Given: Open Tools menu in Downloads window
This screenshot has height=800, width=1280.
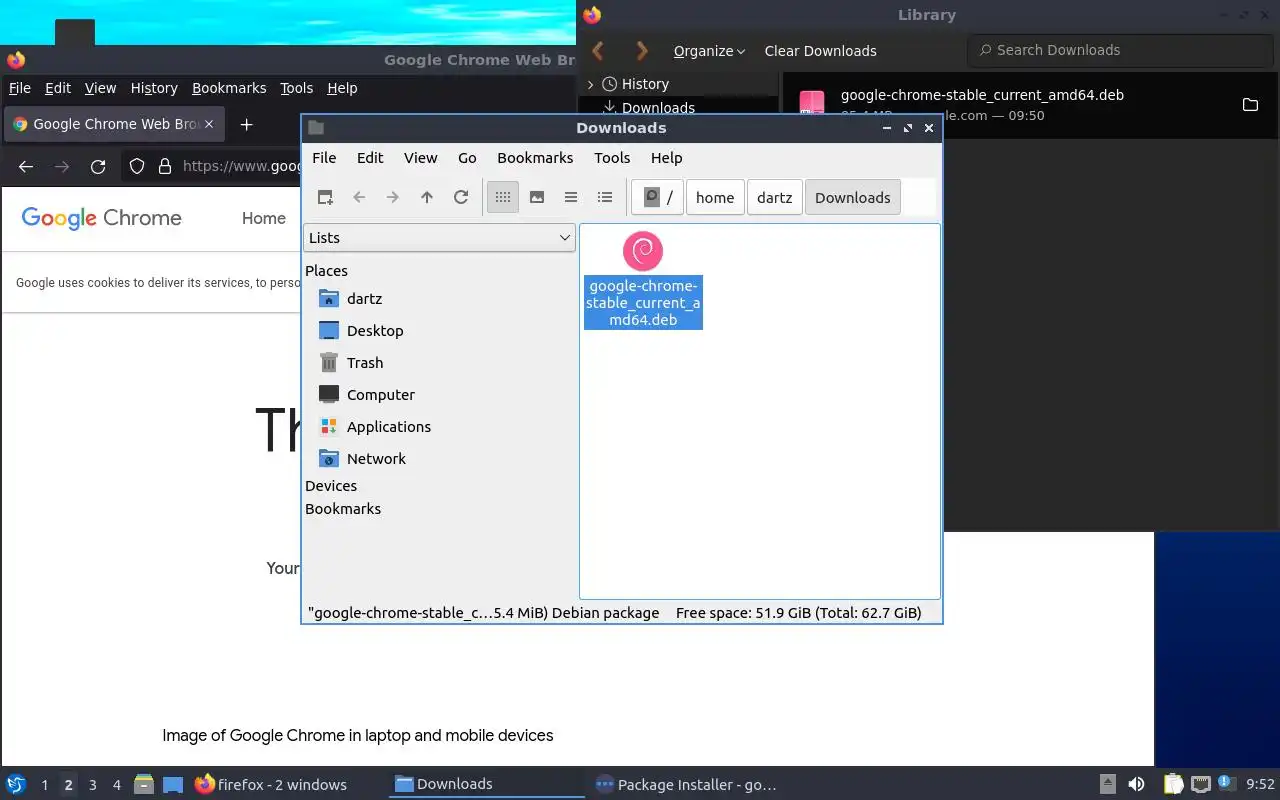Looking at the screenshot, I should [612, 158].
